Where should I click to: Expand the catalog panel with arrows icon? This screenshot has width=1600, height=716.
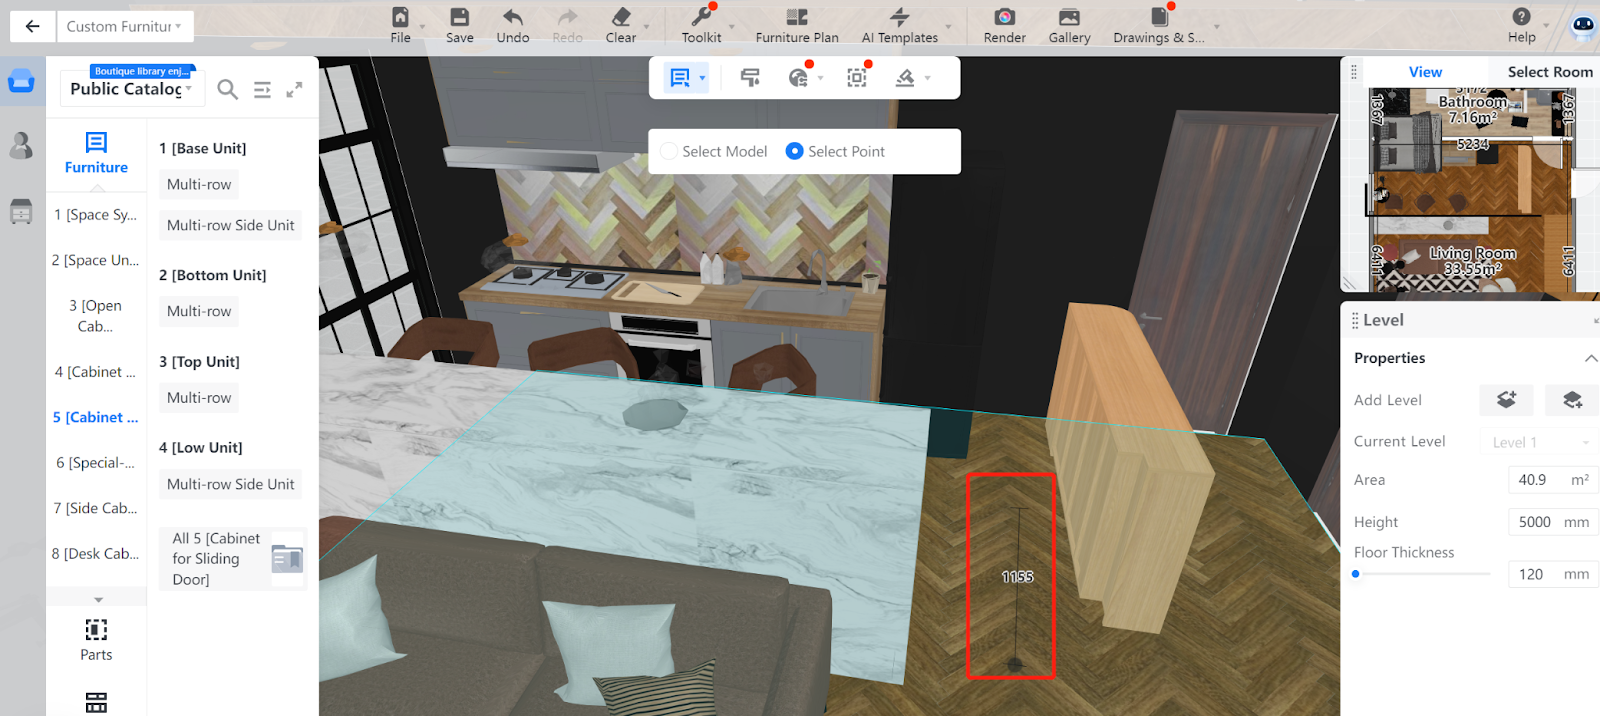294,89
